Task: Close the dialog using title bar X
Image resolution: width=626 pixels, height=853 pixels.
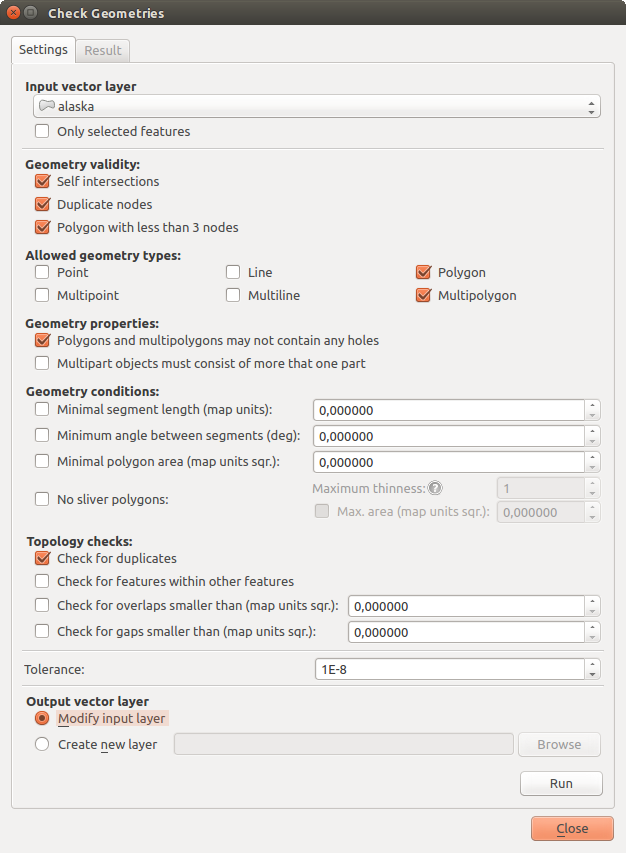Action: pos(11,13)
